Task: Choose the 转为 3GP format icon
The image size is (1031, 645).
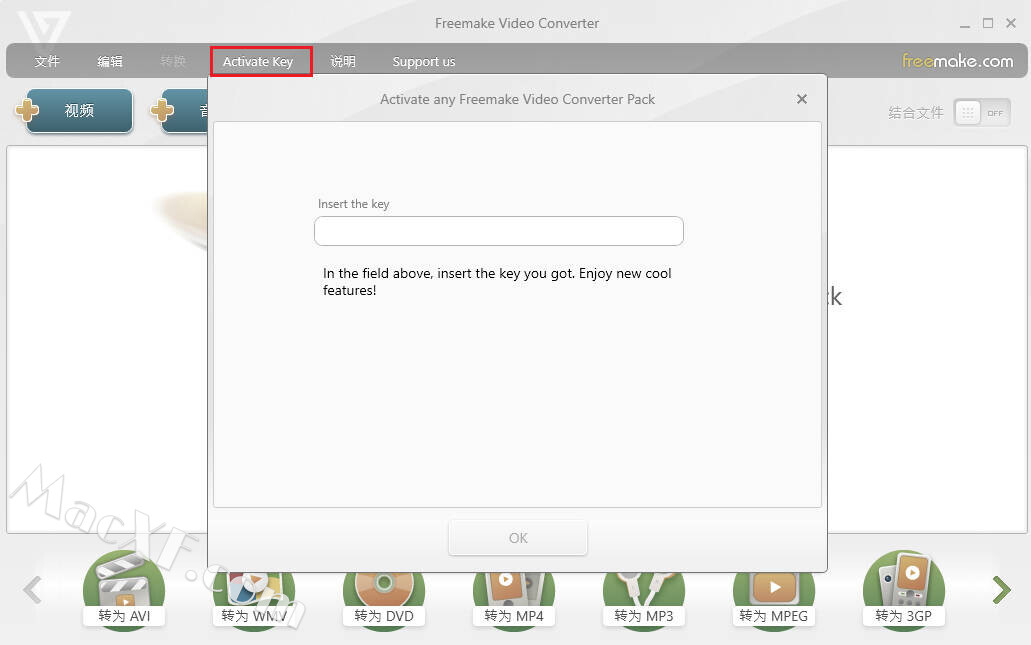Action: (x=903, y=592)
